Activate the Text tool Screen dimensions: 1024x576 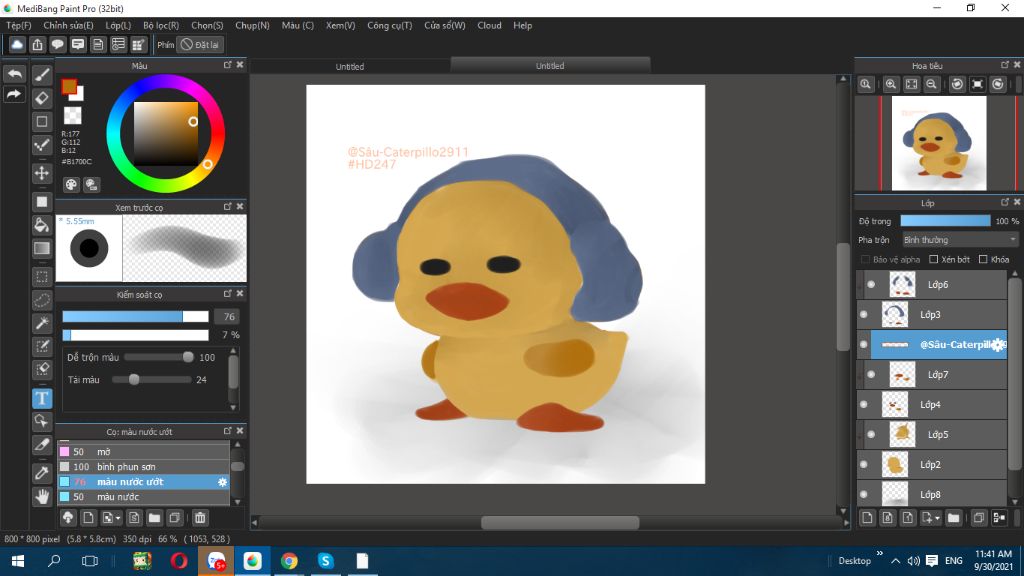(x=42, y=398)
